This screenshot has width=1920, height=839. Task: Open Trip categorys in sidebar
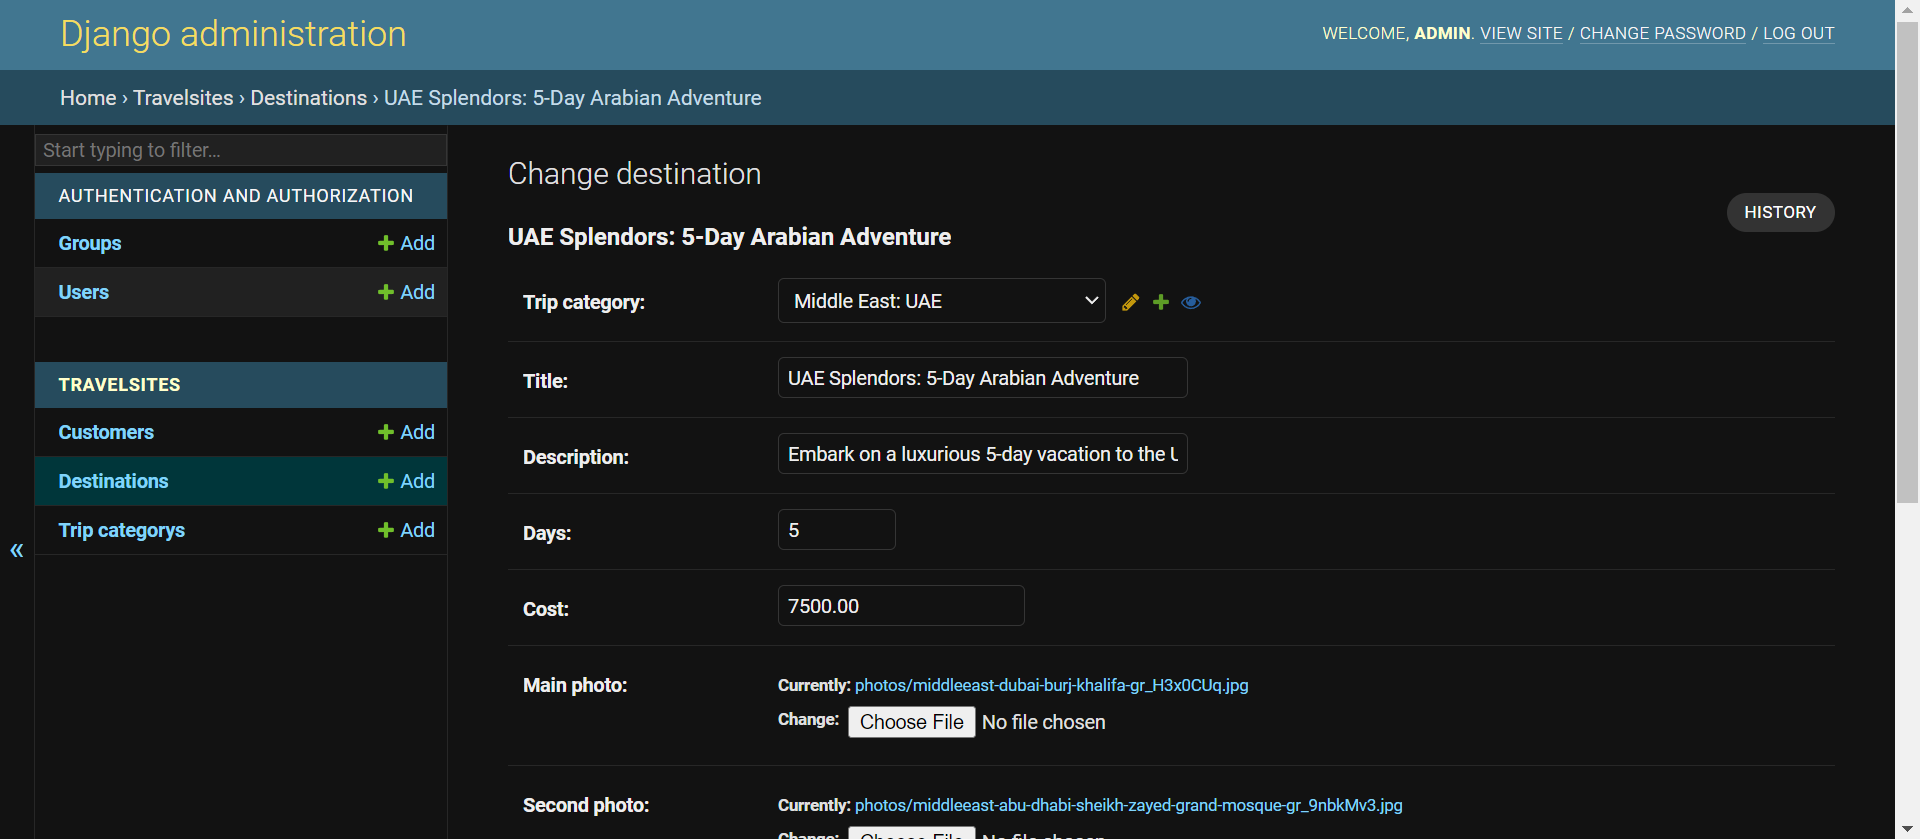coord(122,530)
